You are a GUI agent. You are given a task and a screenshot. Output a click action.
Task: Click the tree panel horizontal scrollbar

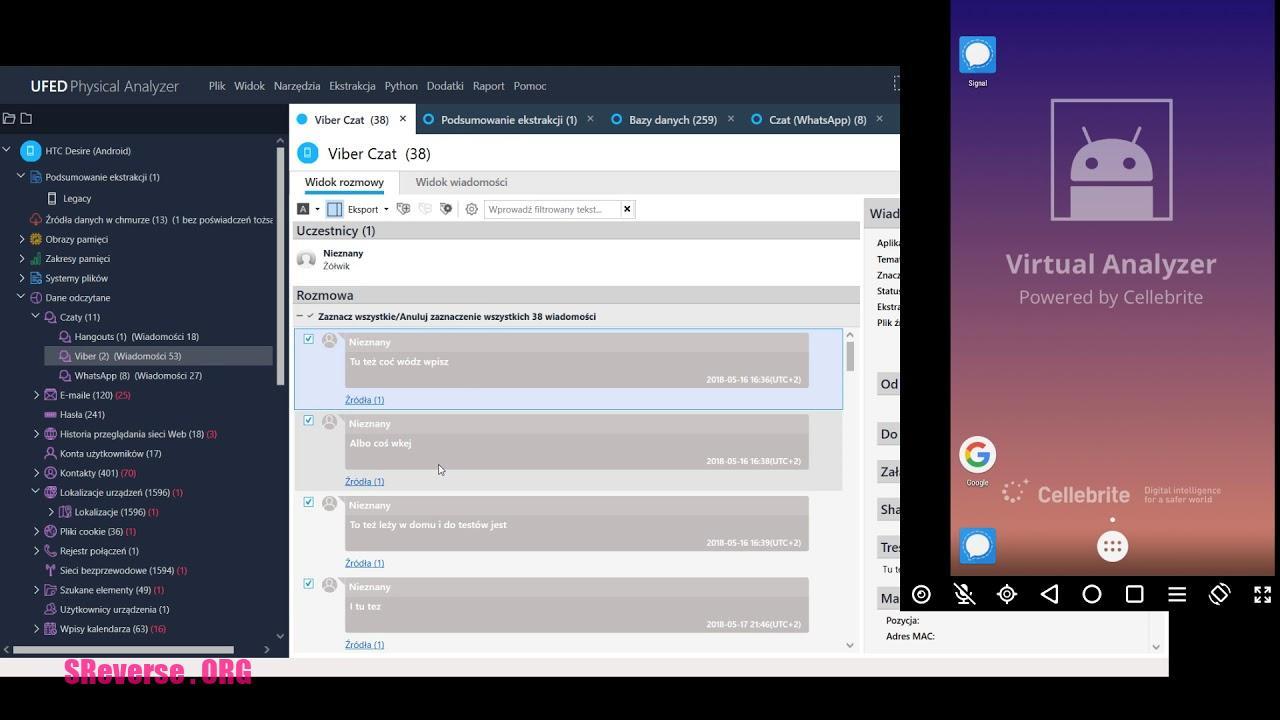click(123, 649)
